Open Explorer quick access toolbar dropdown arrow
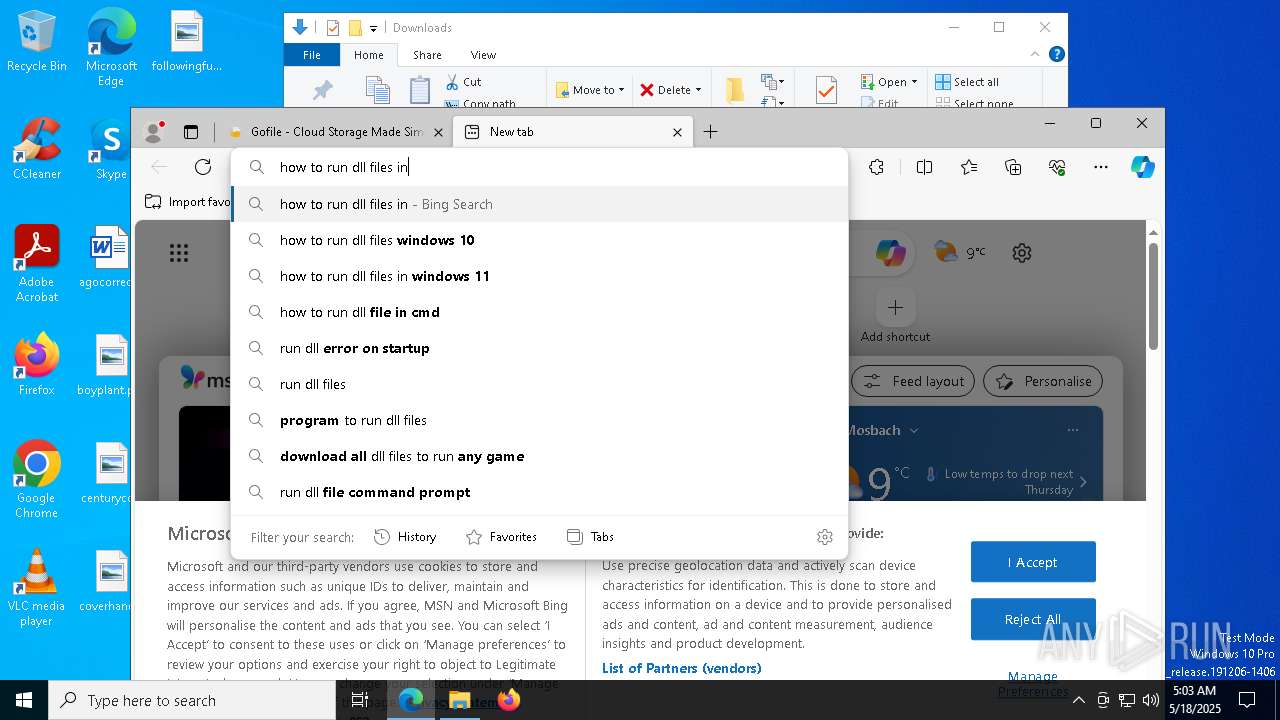 tap(374, 28)
